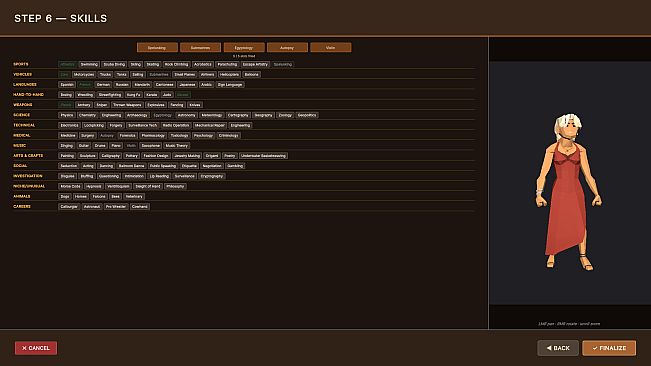The height and width of the screenshot is (366, 651).
Task: Pick the Archaeology science skill
Action: tap(137, 115)
